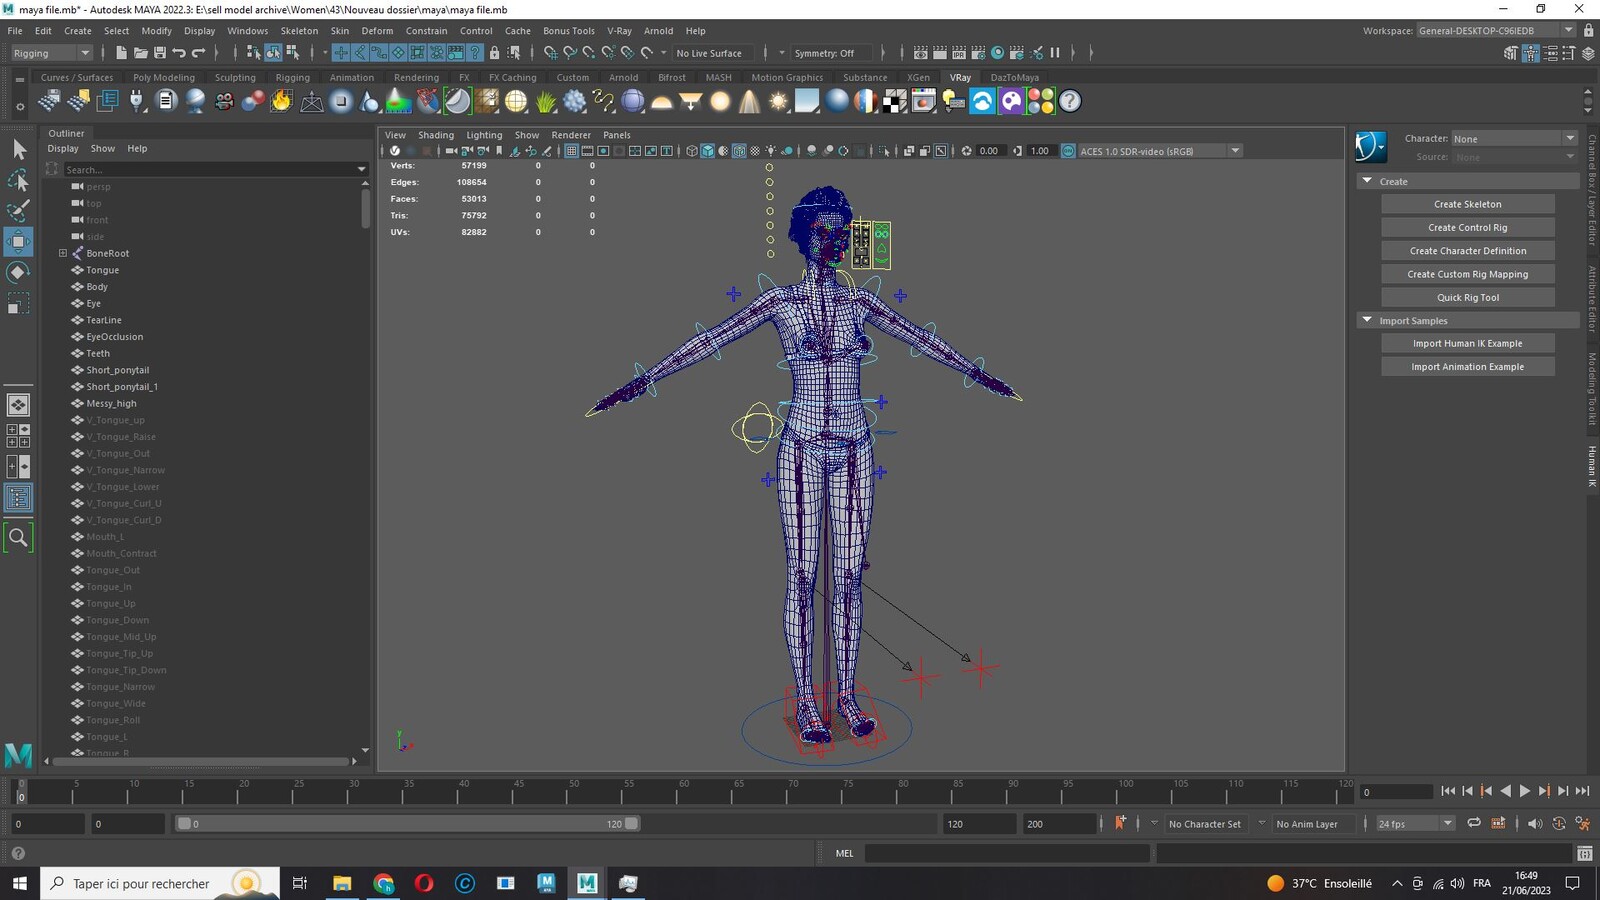Open the Human IK side tab icon
1600x900 pixels.
1592,467
